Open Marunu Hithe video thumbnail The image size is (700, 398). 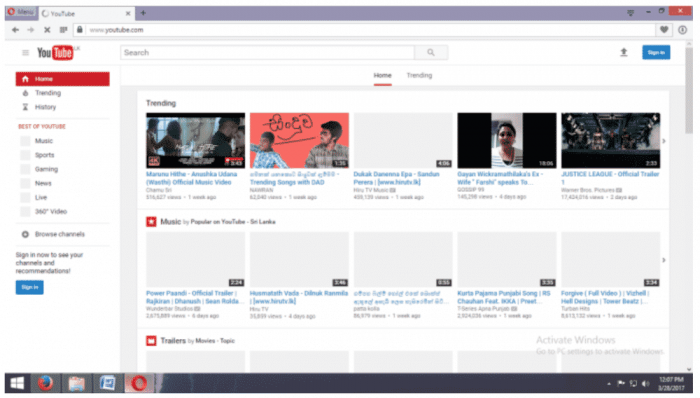(x=196, y=141)
